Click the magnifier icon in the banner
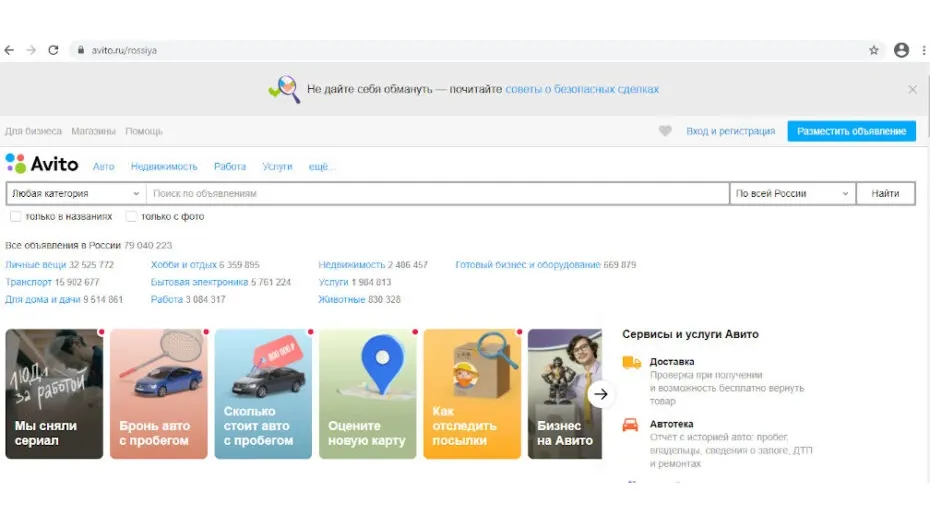Image resolution: width=930 pixels, height=523 pixels. (x=284, y=90)
